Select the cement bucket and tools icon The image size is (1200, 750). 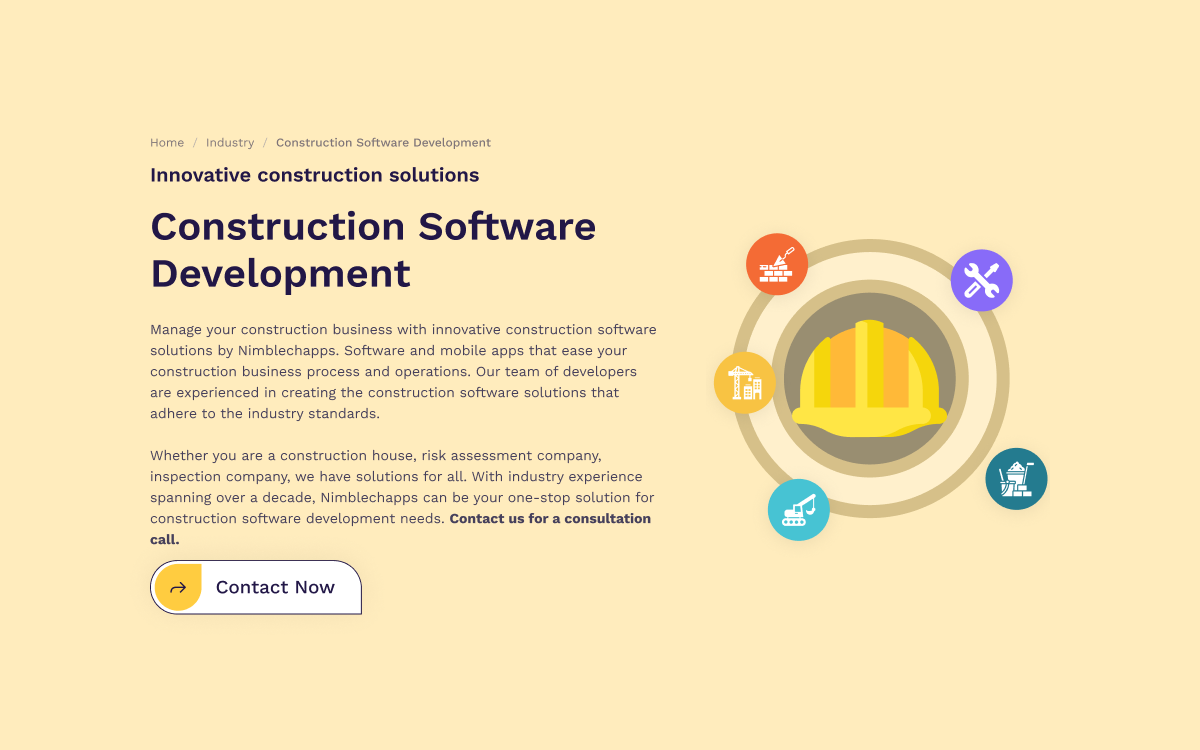click(x=1016, y=478)
